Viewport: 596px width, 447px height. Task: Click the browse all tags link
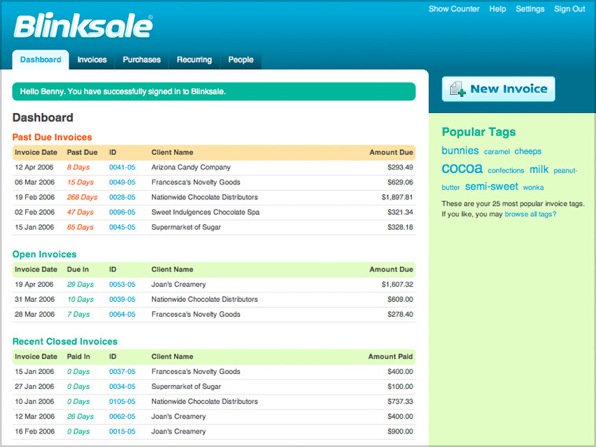coord(530,214)
